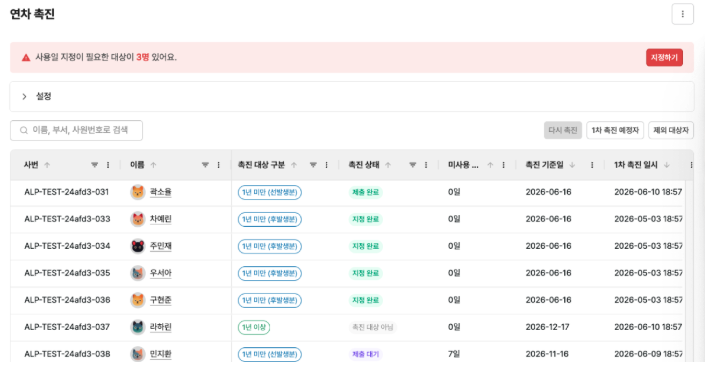Screen dimensions: 705x372
Task: Open the 촉진 상태 filter
Action: click(413, 165)
